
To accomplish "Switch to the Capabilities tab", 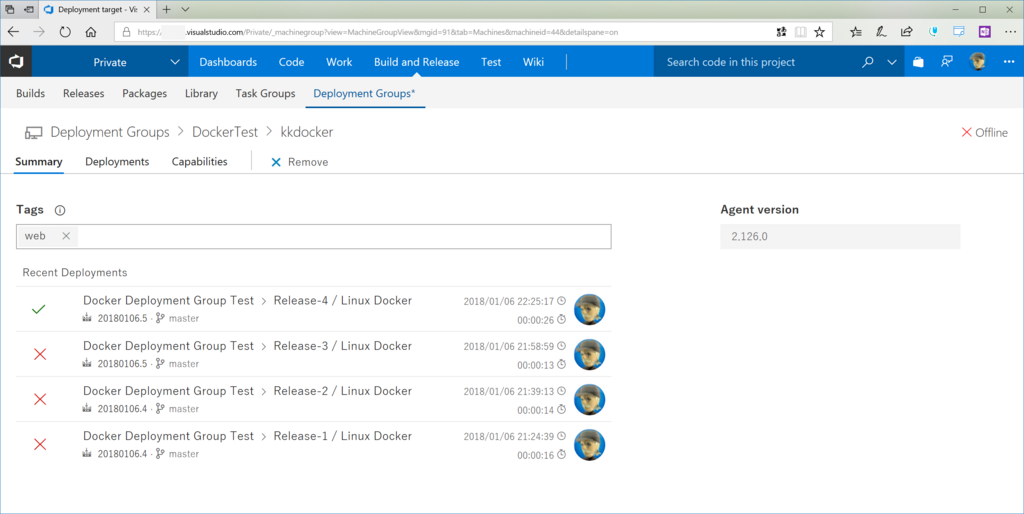I will (x=199, y=161).
